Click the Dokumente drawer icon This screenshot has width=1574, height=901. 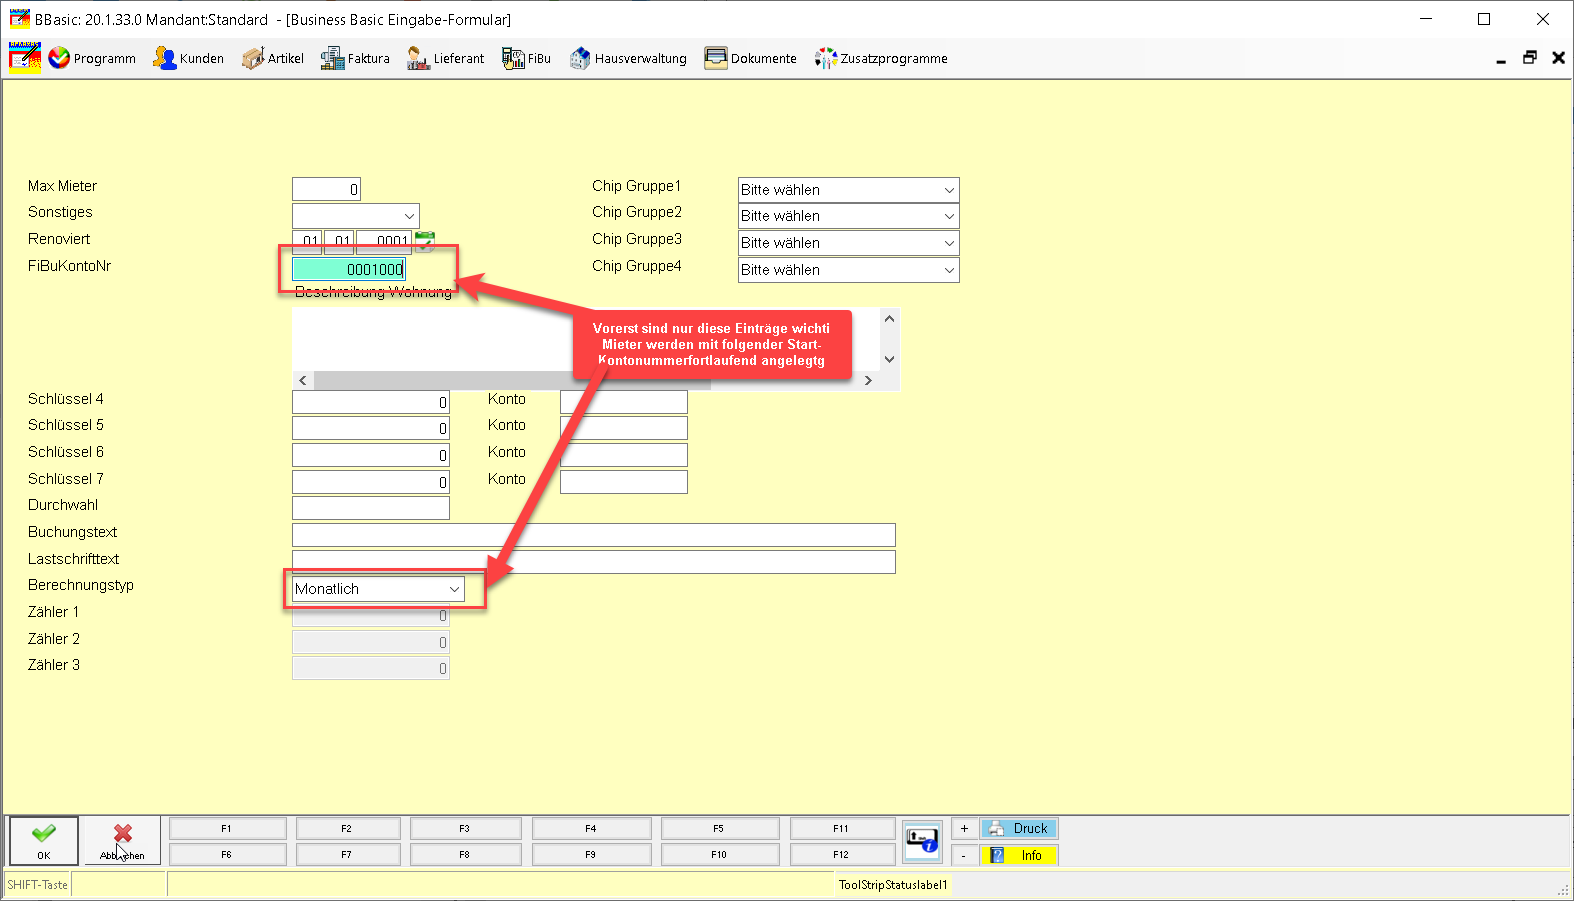tap(716, 58)
